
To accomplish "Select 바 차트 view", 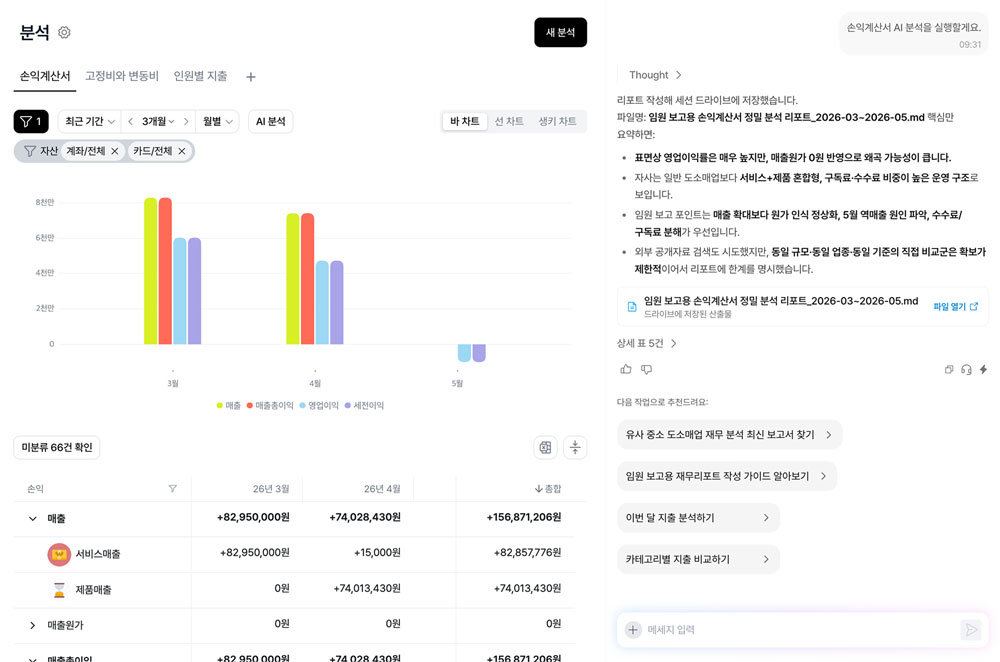I will click(464, 121).
